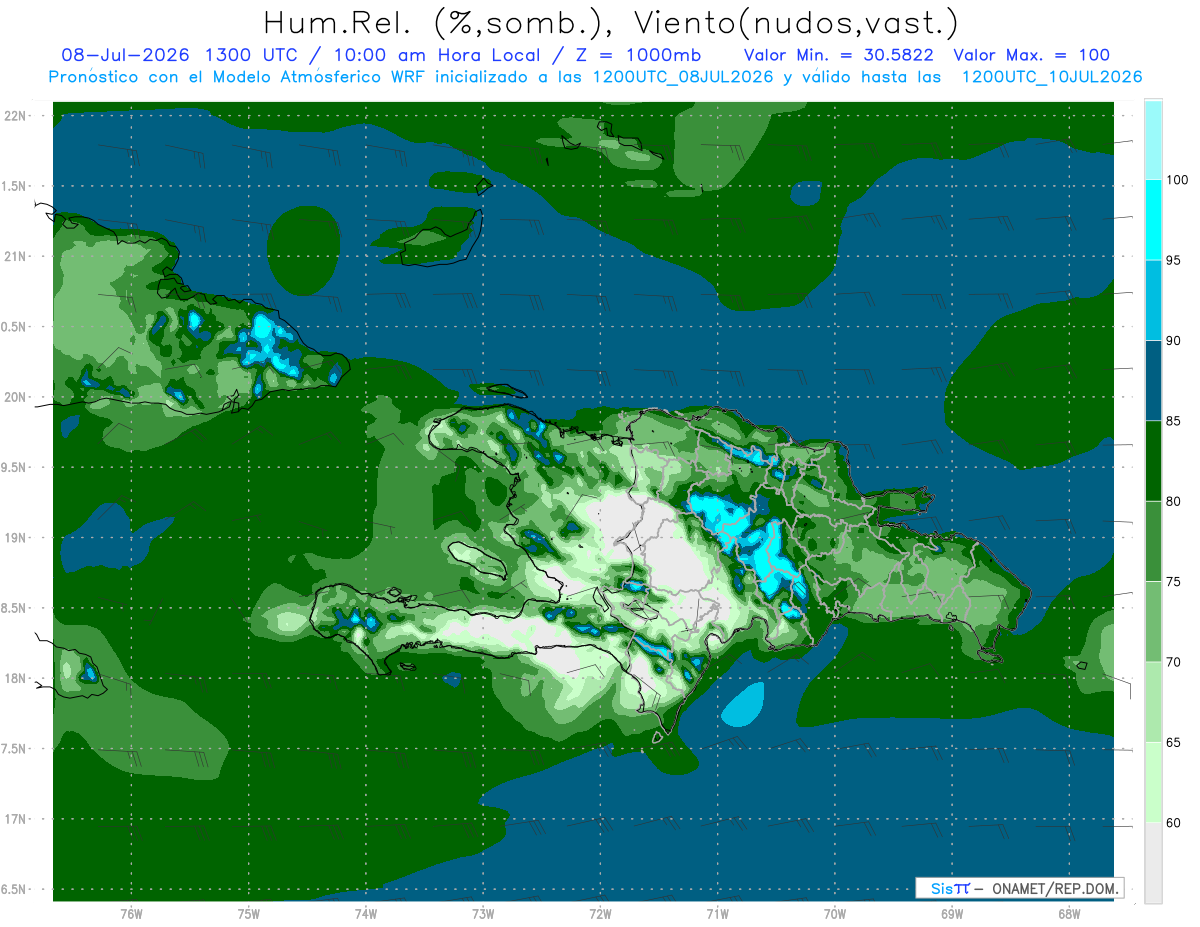Click the longitude label '73W'
The image size is (1200, 927).
pos(483,913)
